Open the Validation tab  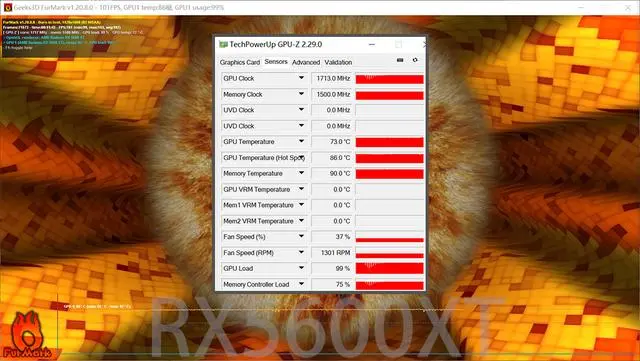click(338, 62)
